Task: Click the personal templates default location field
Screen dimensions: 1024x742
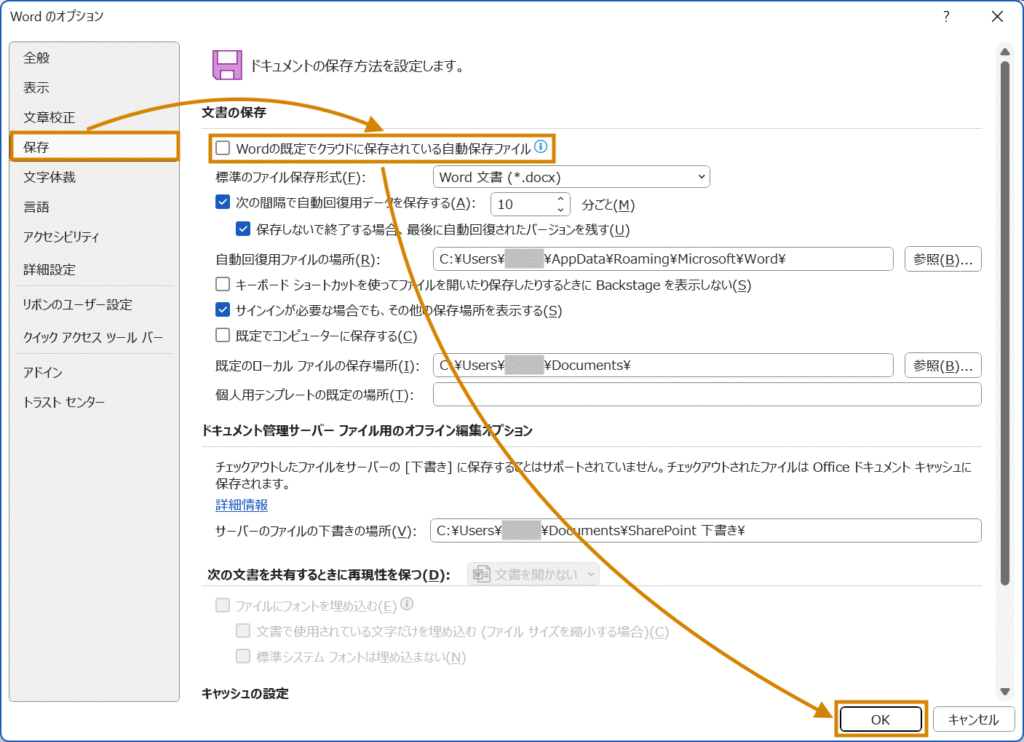Action: click(707, 395)
